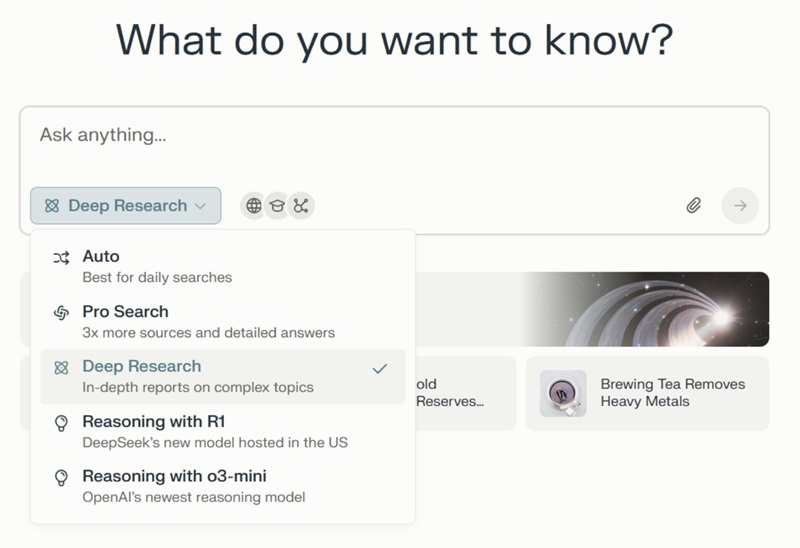
Task: Click the web globe source icon
Action: [254, 206]
